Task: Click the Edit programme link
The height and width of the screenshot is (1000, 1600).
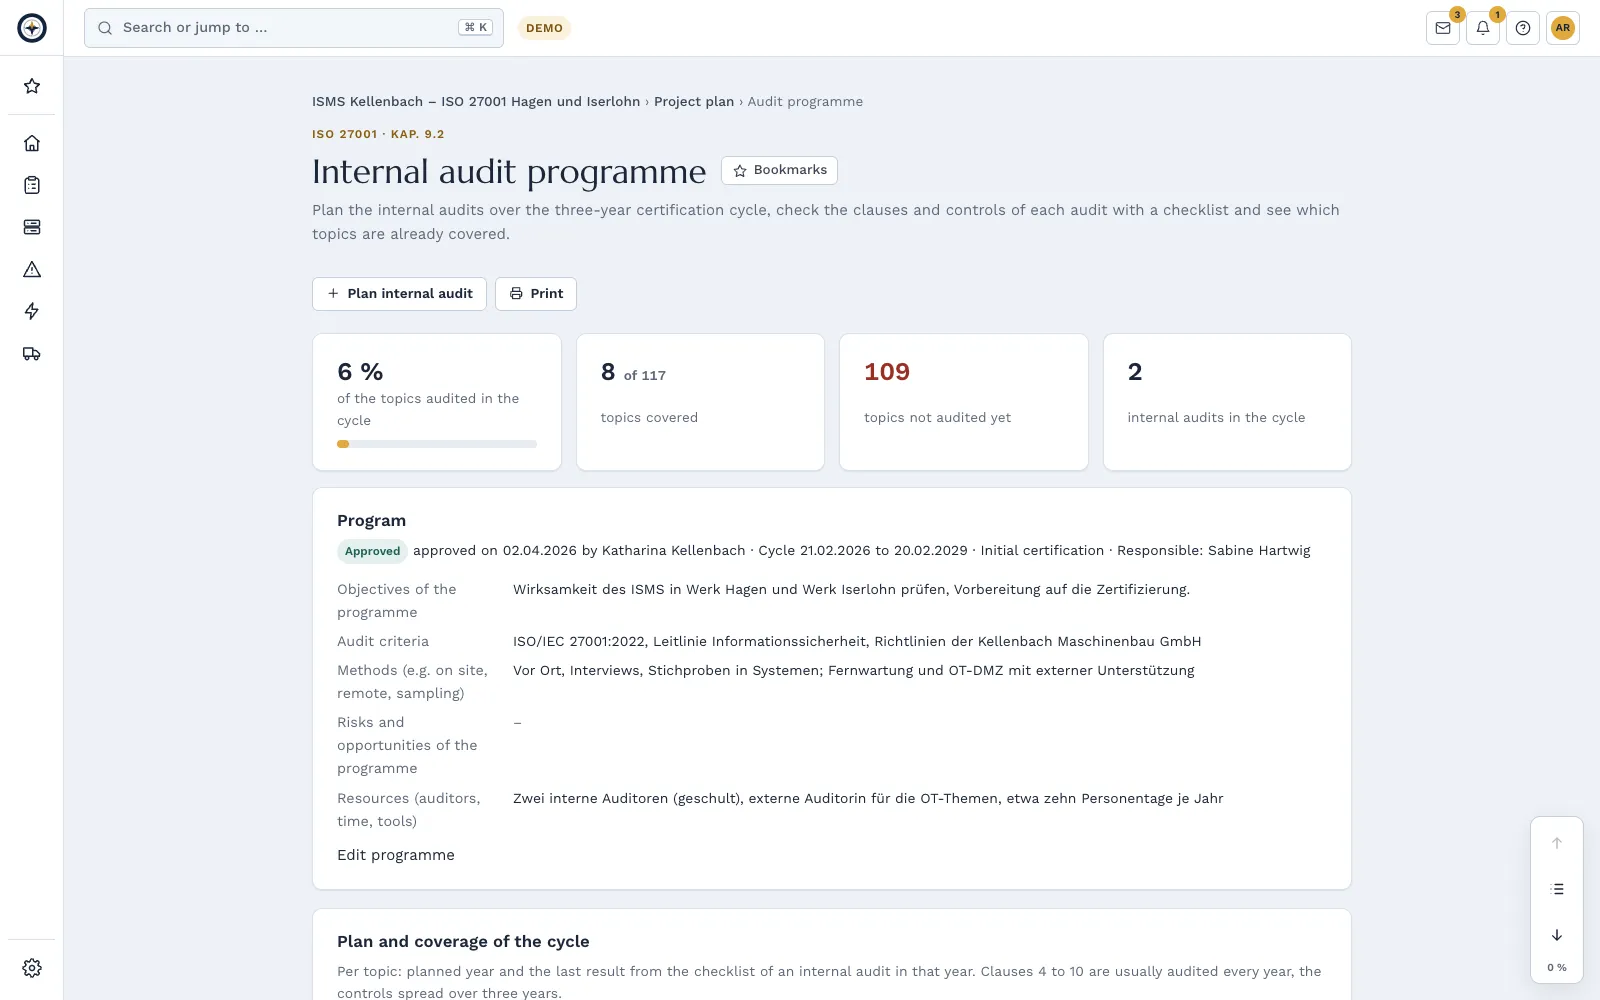Action: 396,855
